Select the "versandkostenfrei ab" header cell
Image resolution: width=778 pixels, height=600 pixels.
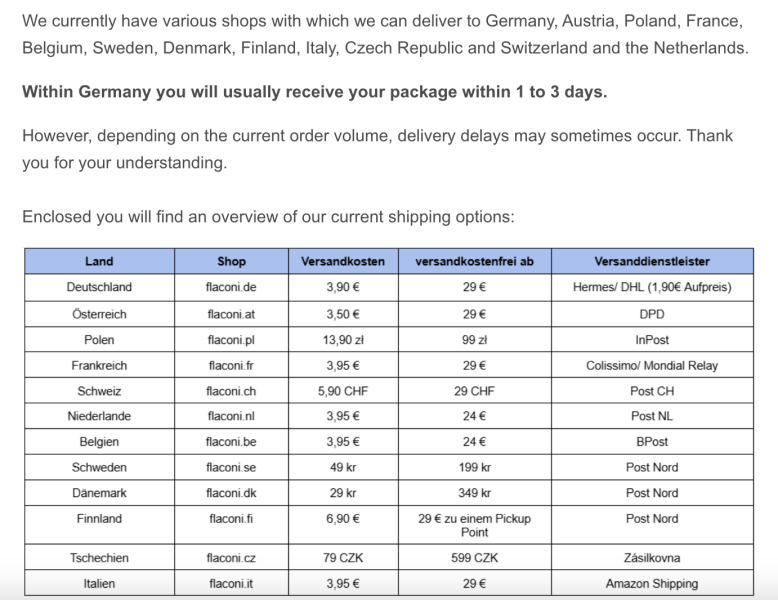point(474,261)
